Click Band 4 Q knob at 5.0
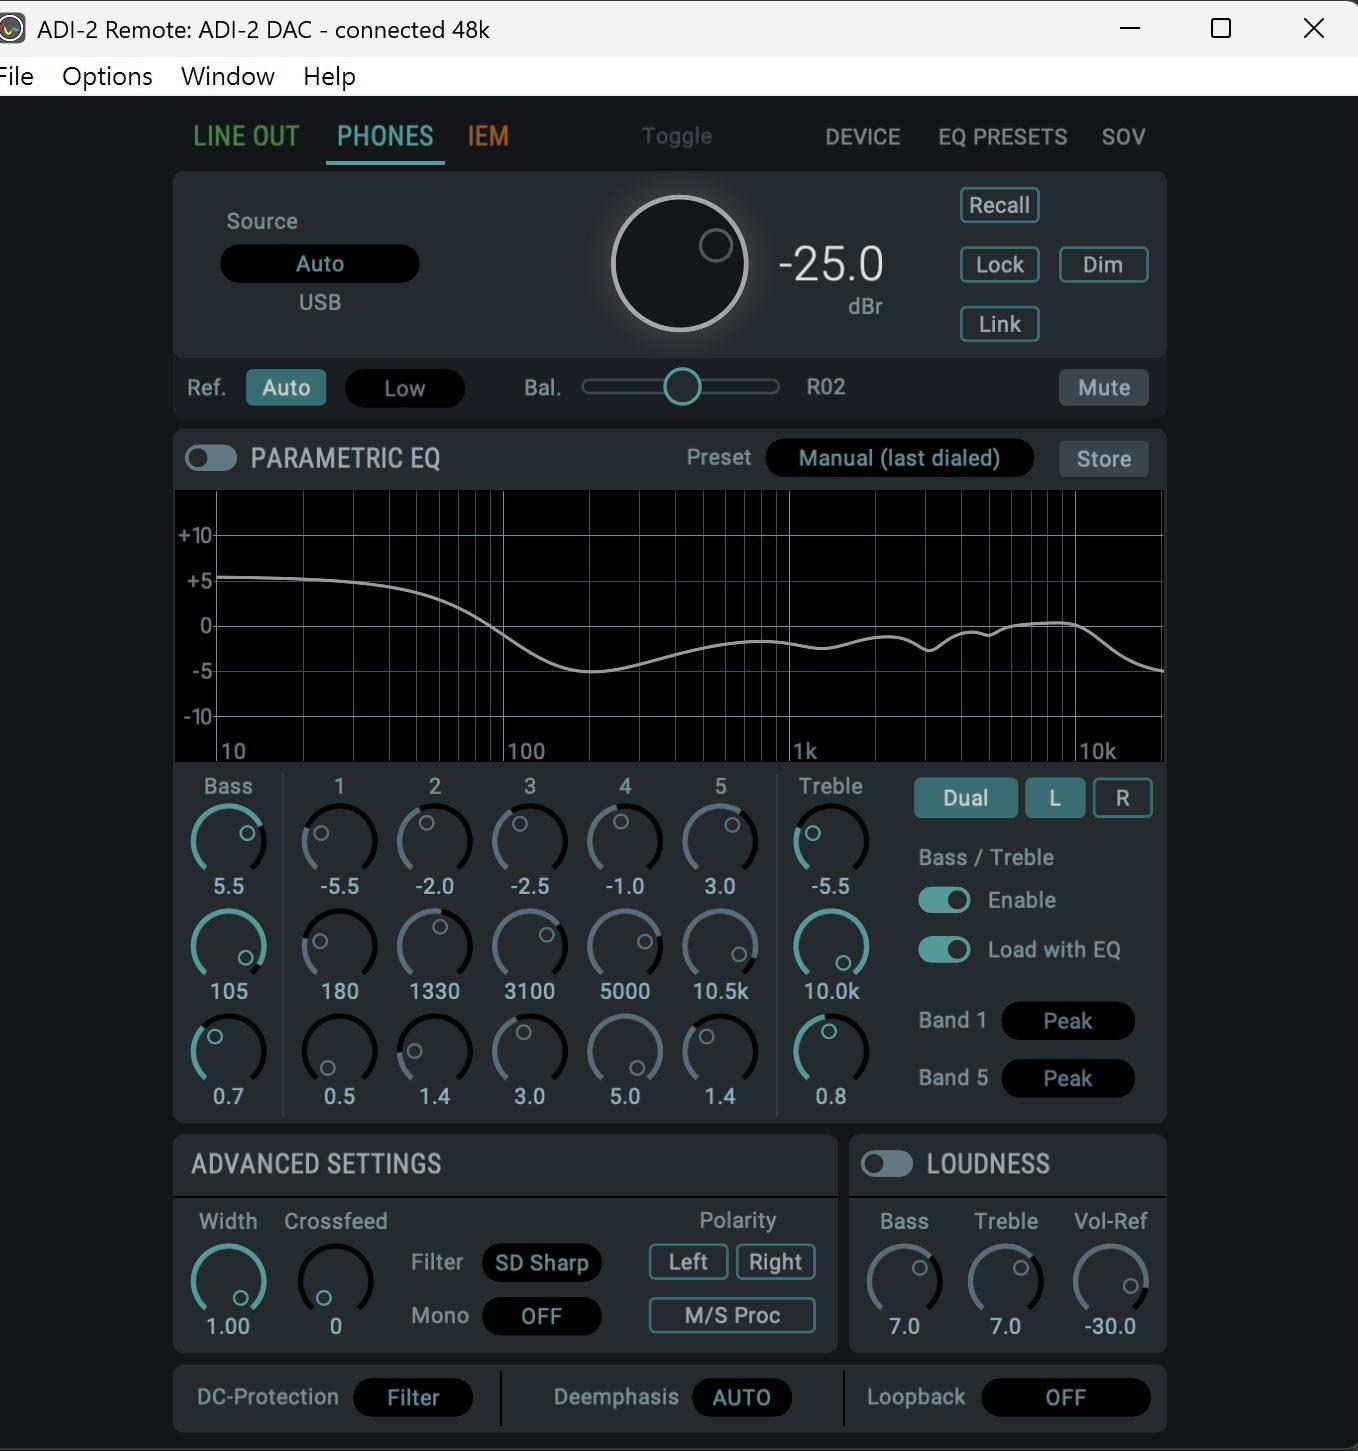 point(625,1050)
